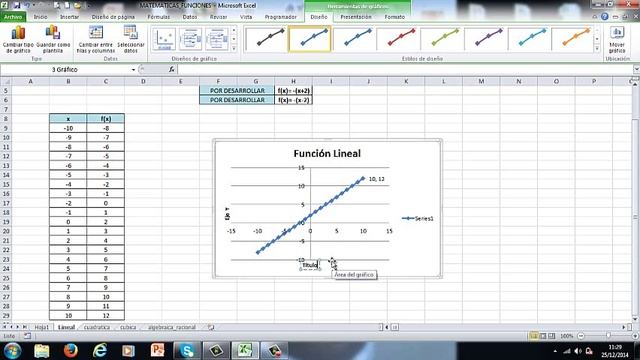The height and width of the screenshot is (360, 640).
Task: Switch to Programador tab
Action: [x=280, y=17]
